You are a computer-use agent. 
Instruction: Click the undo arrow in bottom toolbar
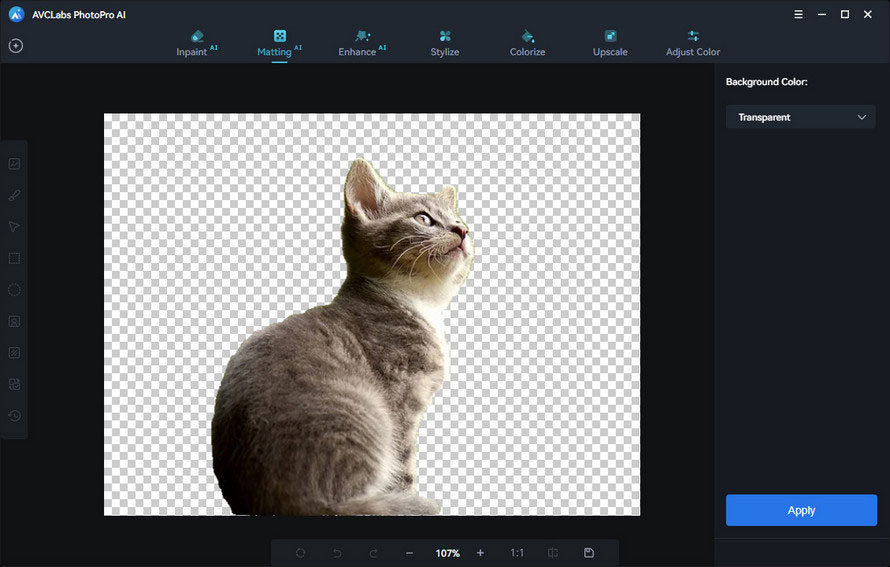coord(338,553)
